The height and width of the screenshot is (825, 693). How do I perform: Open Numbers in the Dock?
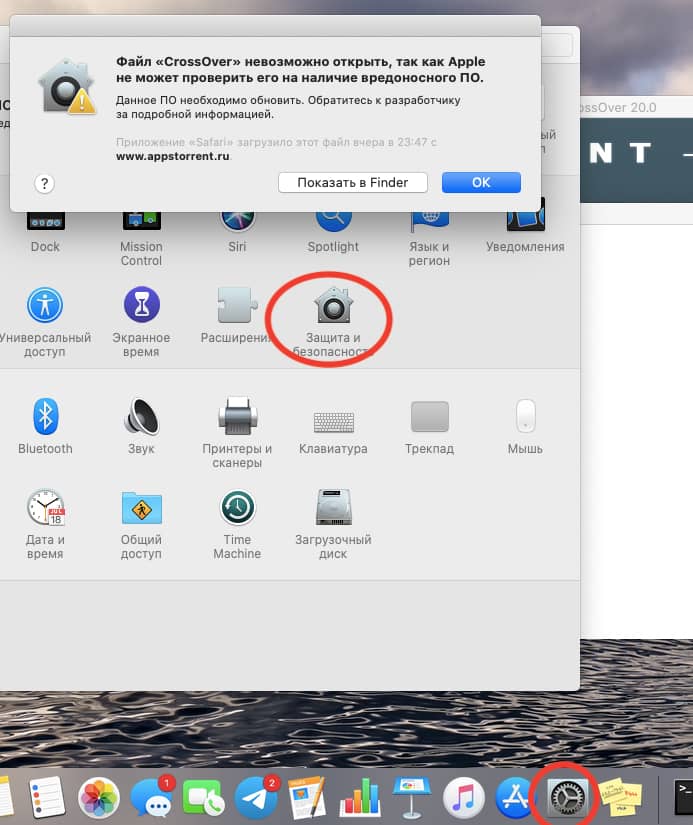pyautogui.click(x=359, y=799)
